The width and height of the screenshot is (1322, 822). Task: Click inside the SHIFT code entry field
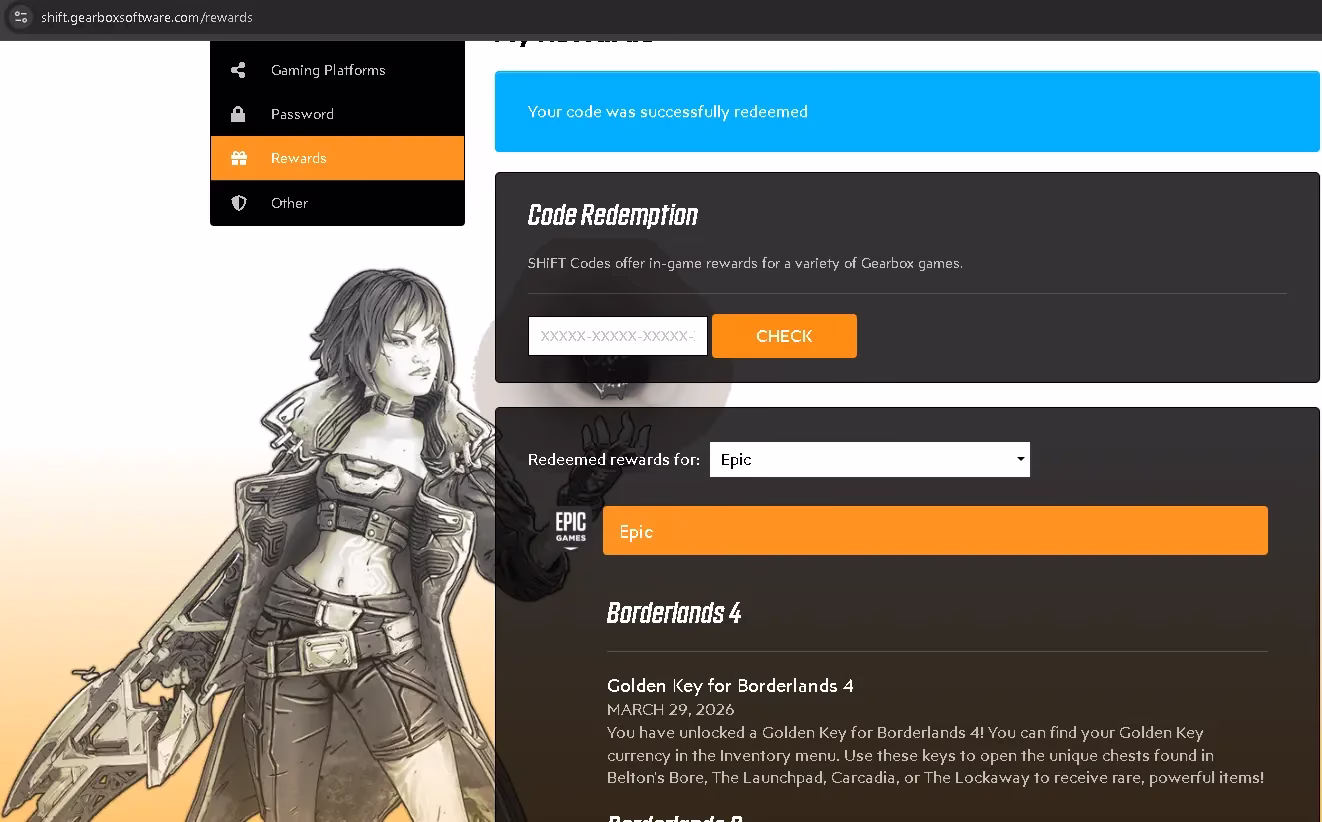click(617, 336)
